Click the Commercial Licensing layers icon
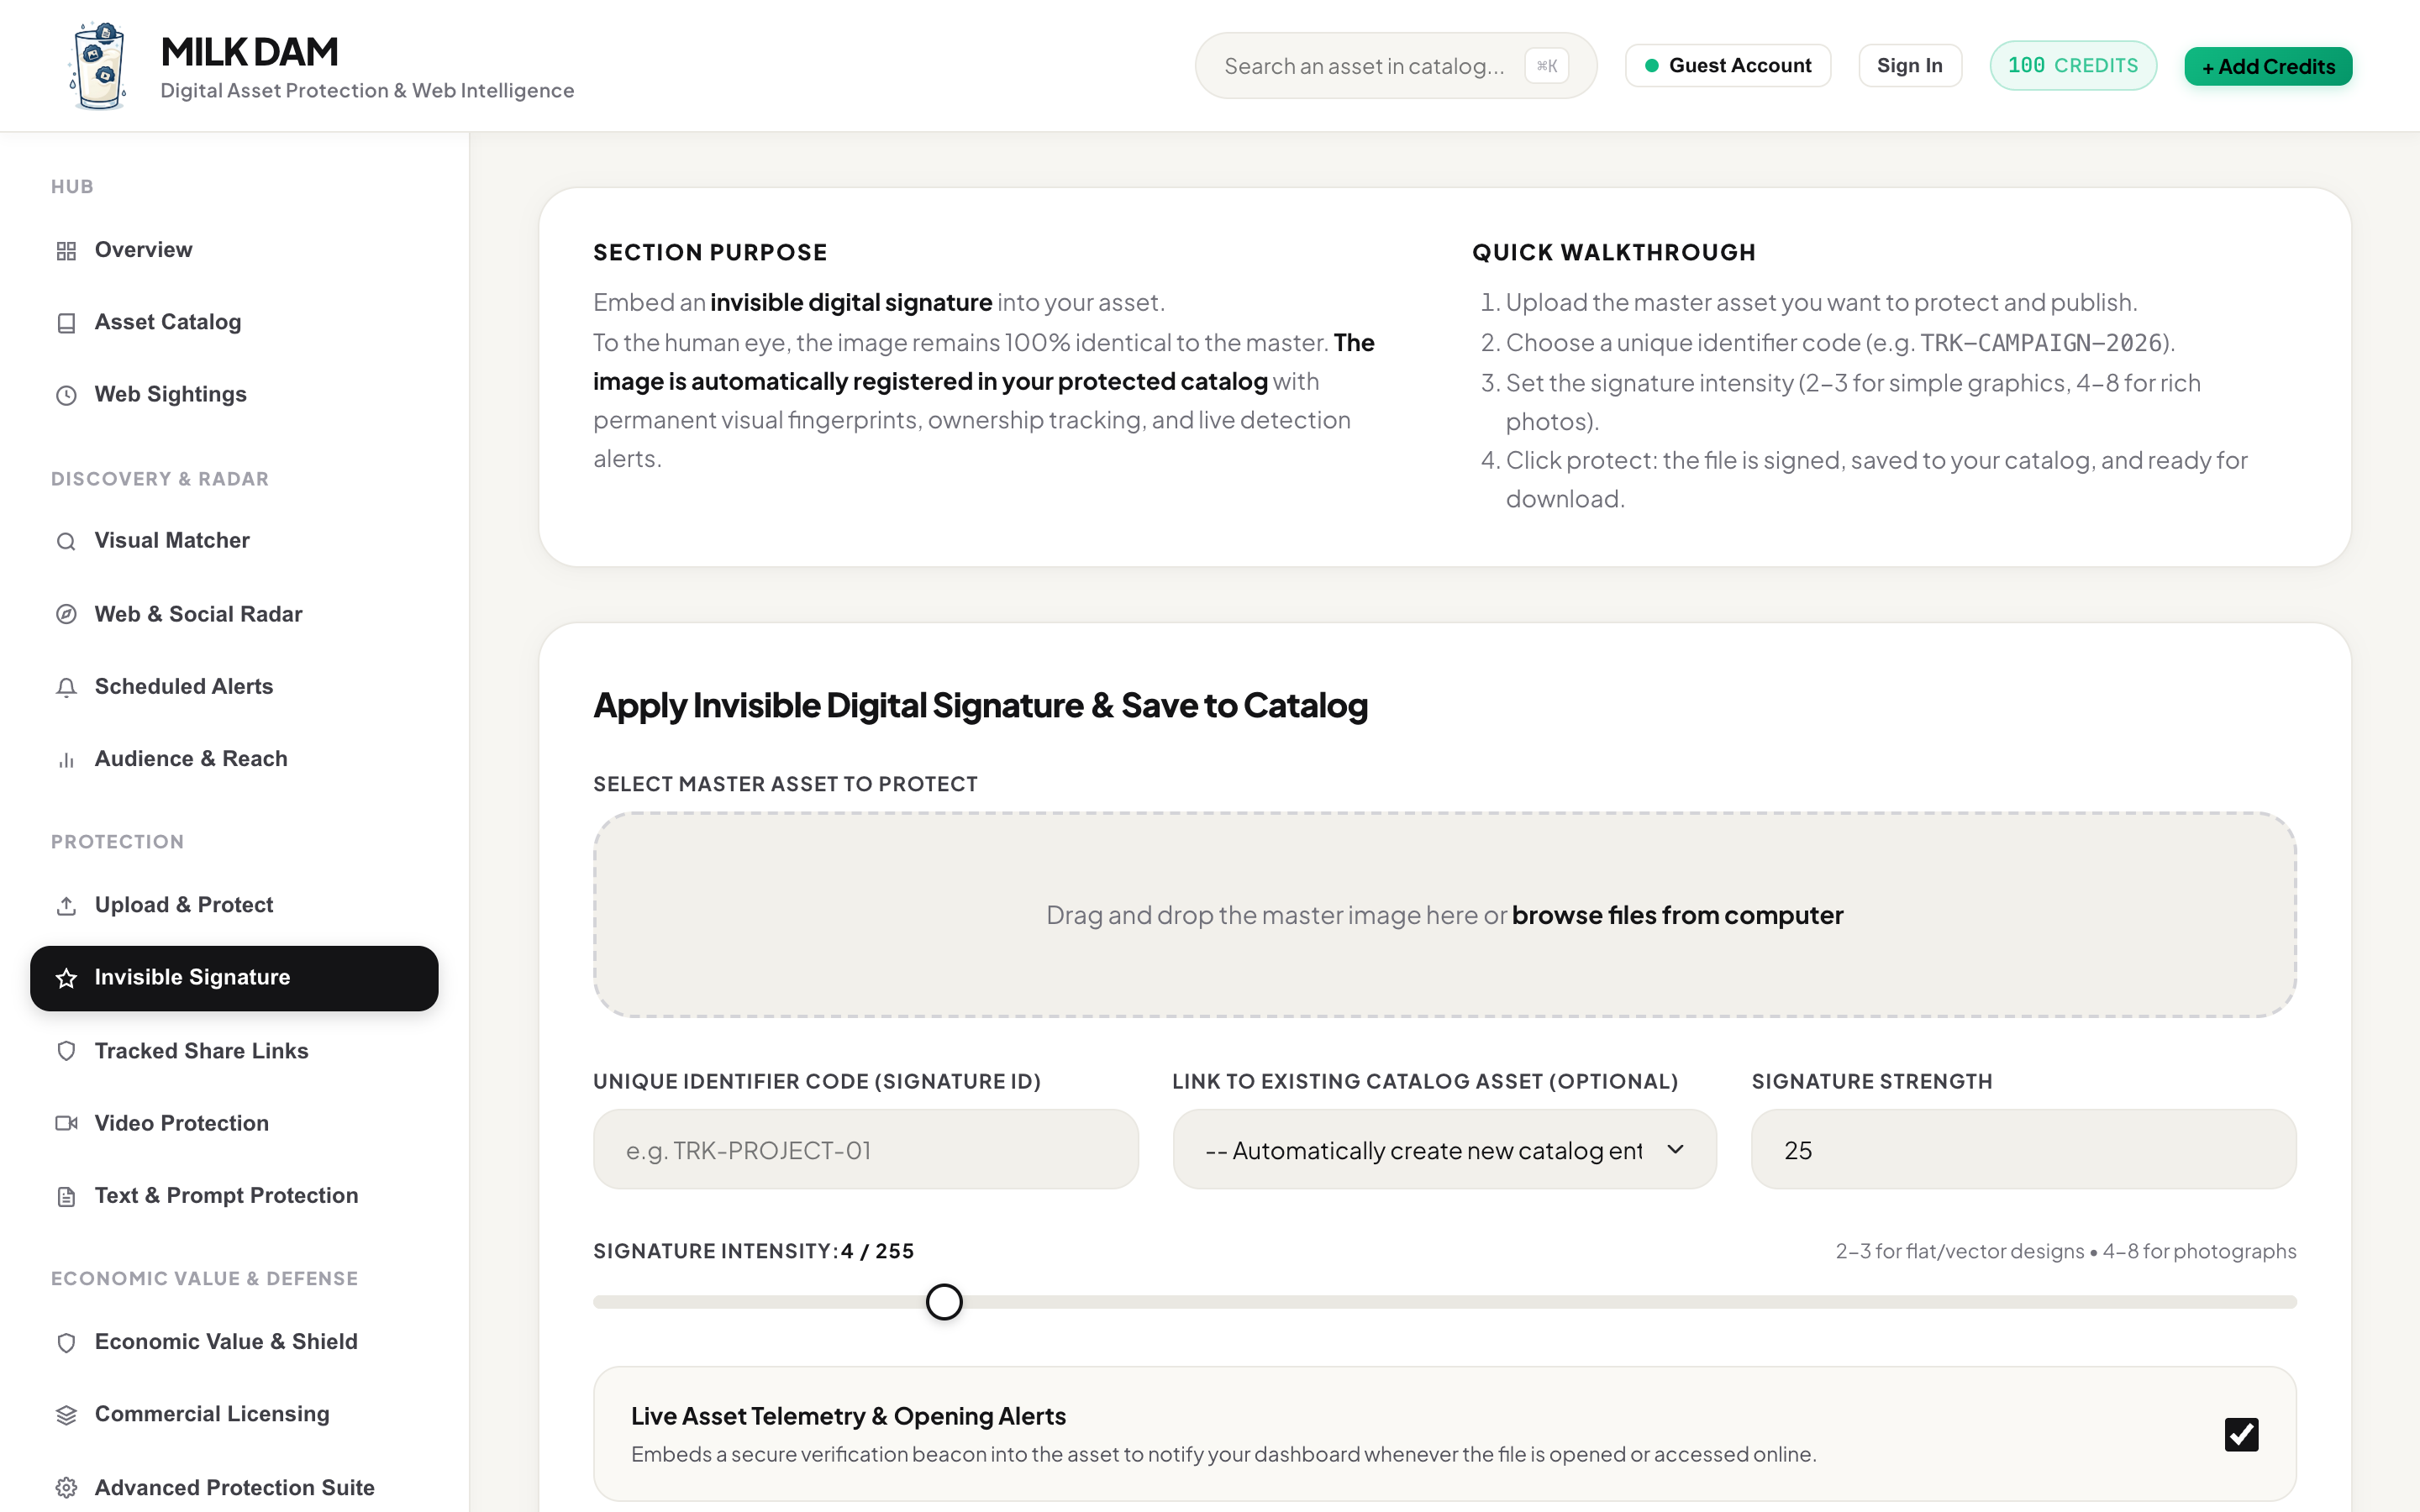Screen dimensions: 2420x1512 (66, 1414)
